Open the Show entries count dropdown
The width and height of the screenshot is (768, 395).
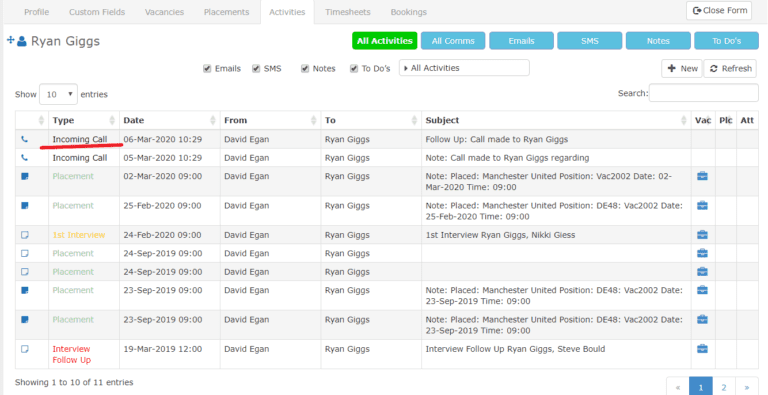click(58, 94)
